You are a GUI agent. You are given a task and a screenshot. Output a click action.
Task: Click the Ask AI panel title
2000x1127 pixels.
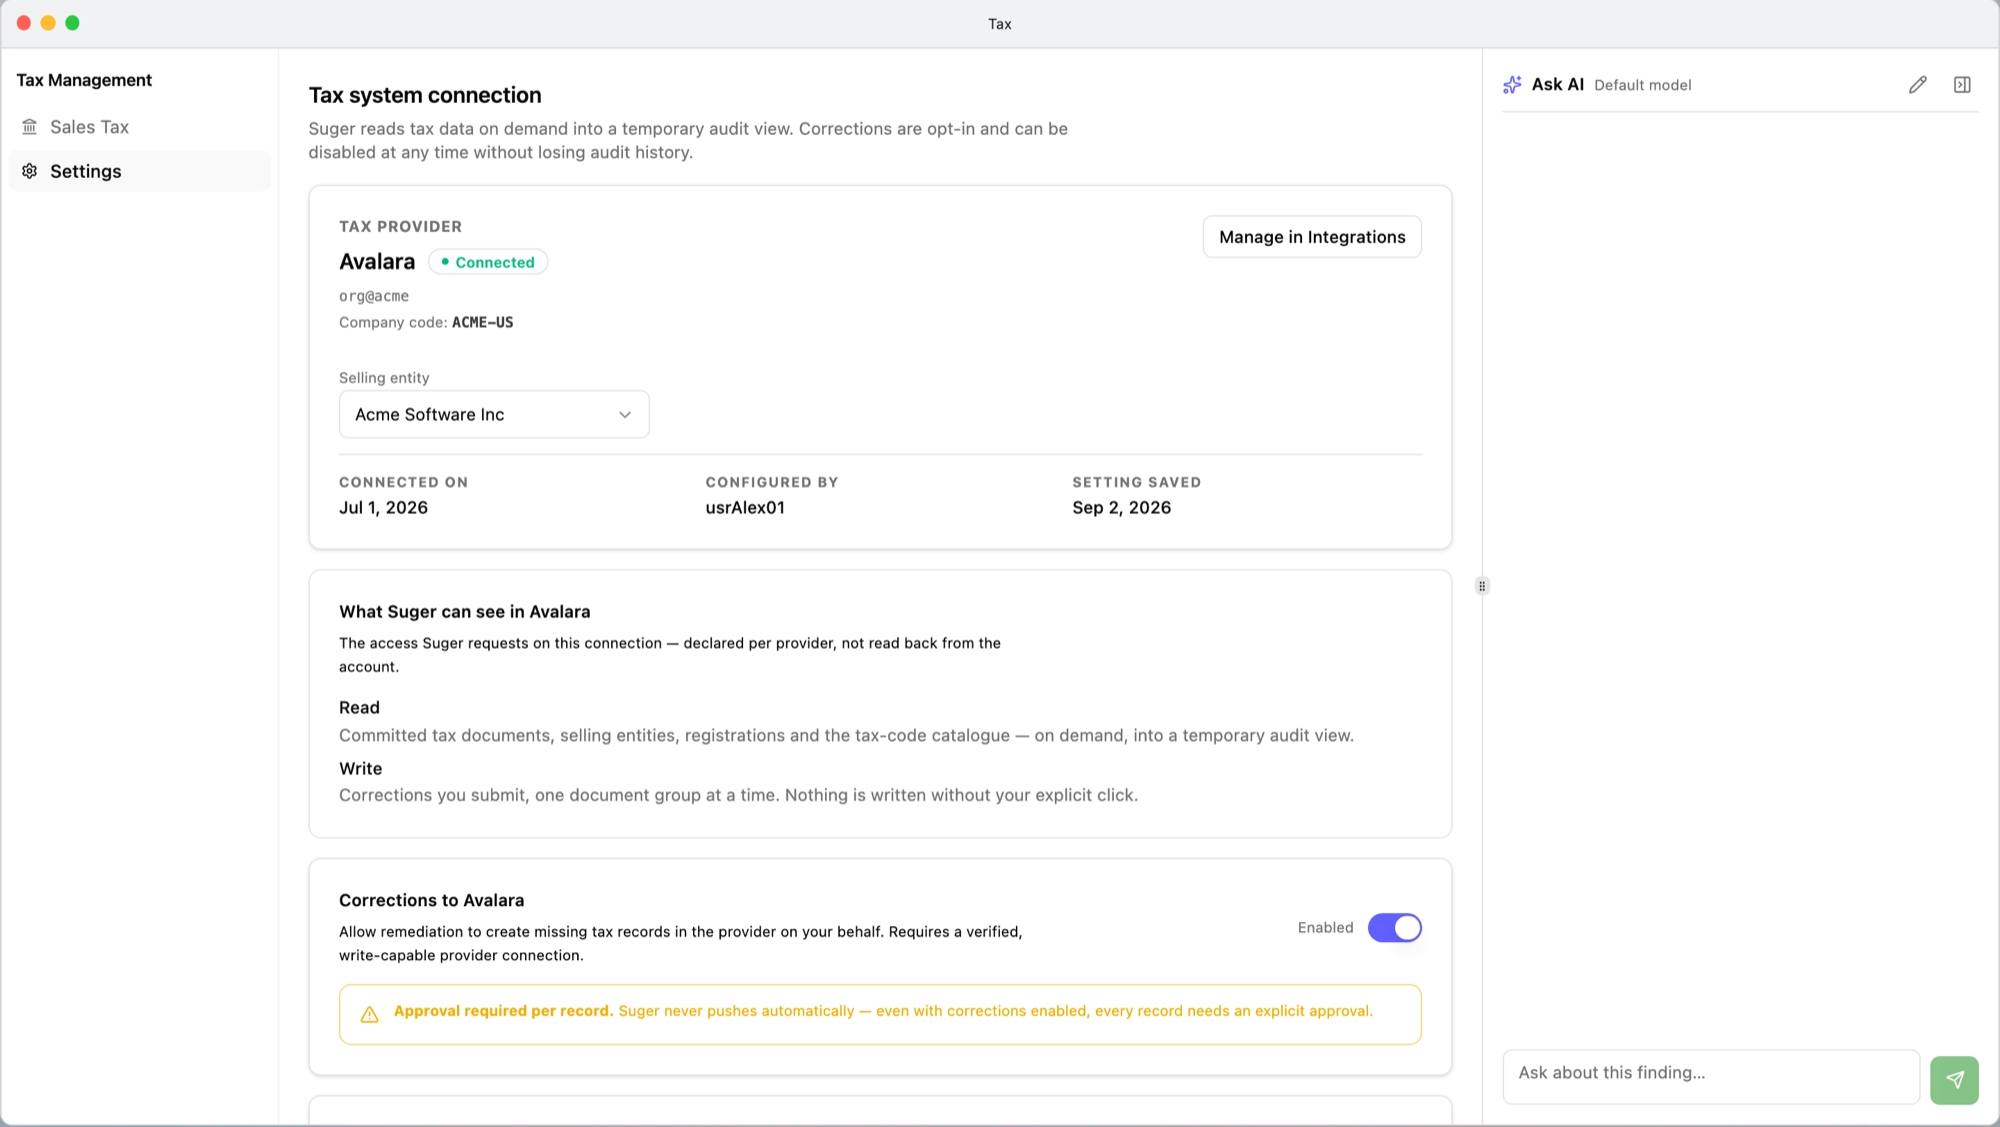[1557, 85]
